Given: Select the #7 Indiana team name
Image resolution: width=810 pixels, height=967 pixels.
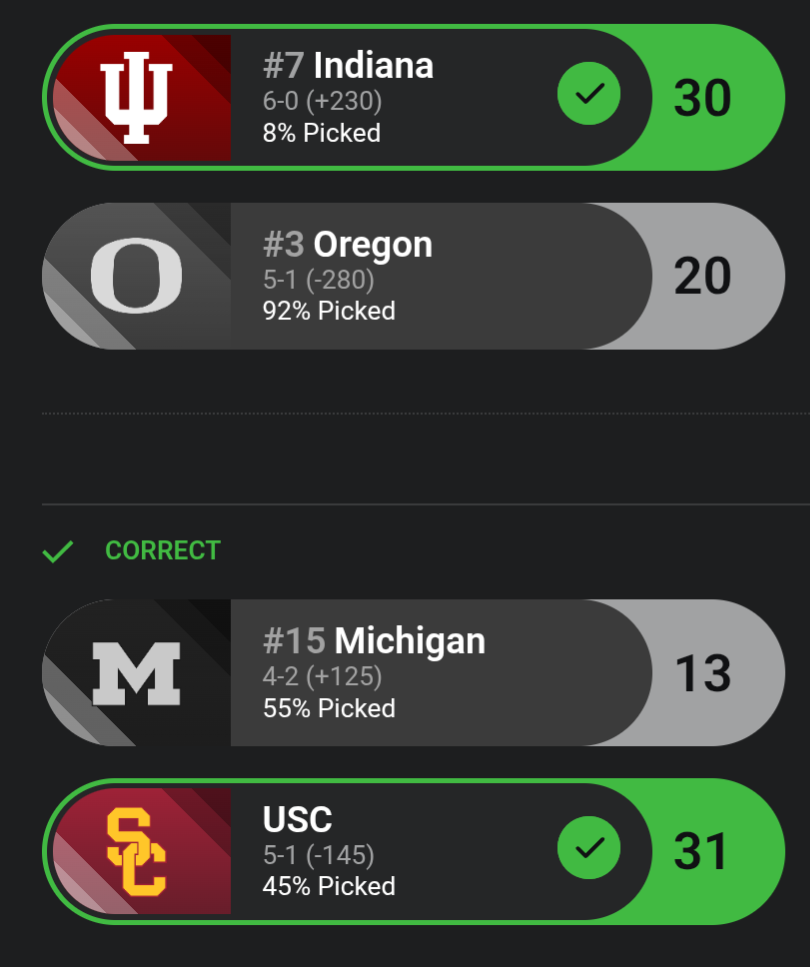Looking at the screenshot, I should click(348, 66).
